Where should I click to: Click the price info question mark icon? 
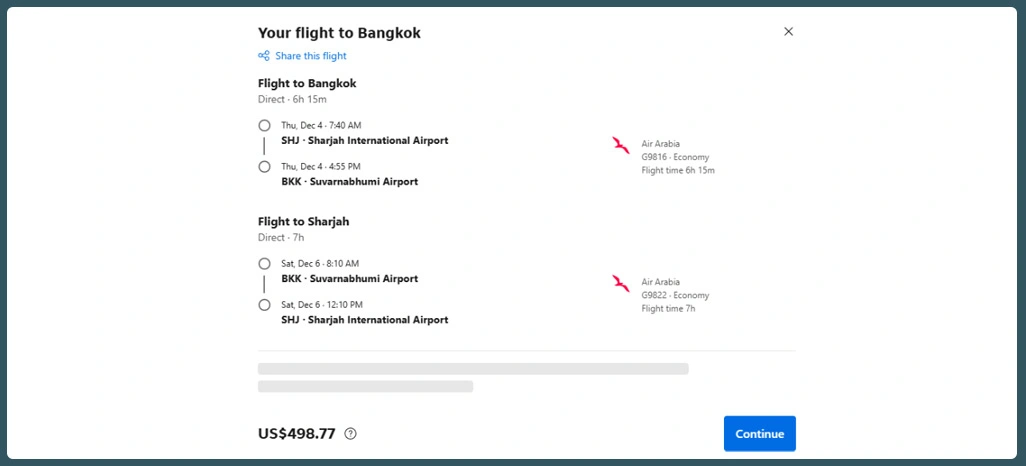coord(351,434)
